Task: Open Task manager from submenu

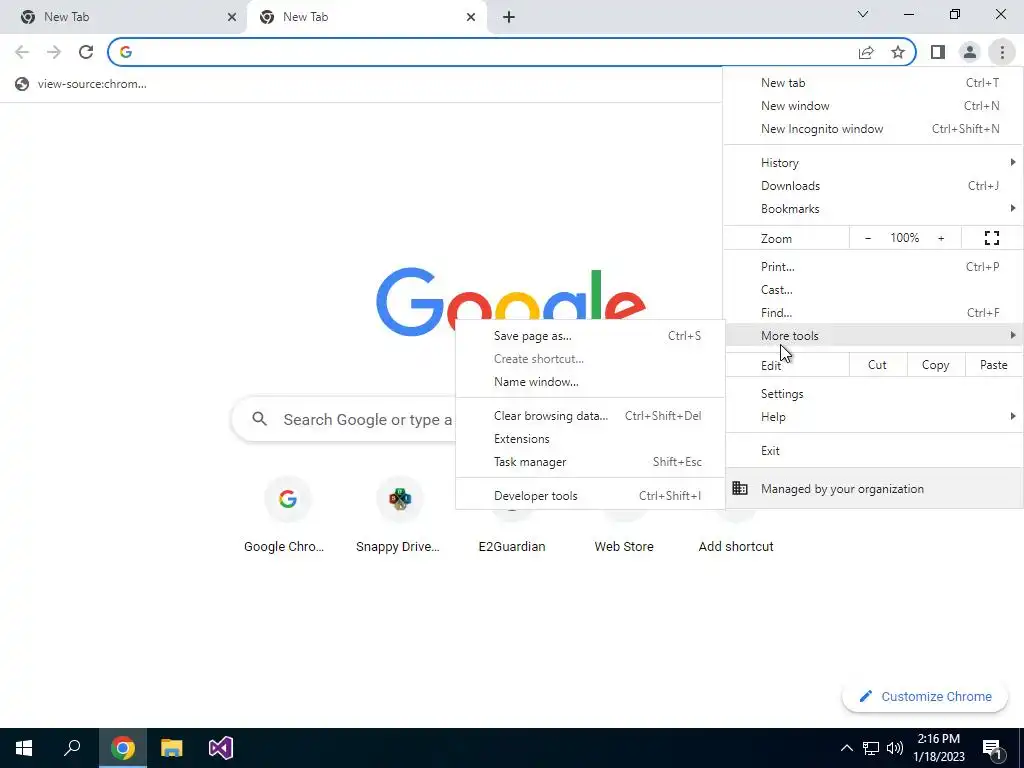Action: click(590, 462)
